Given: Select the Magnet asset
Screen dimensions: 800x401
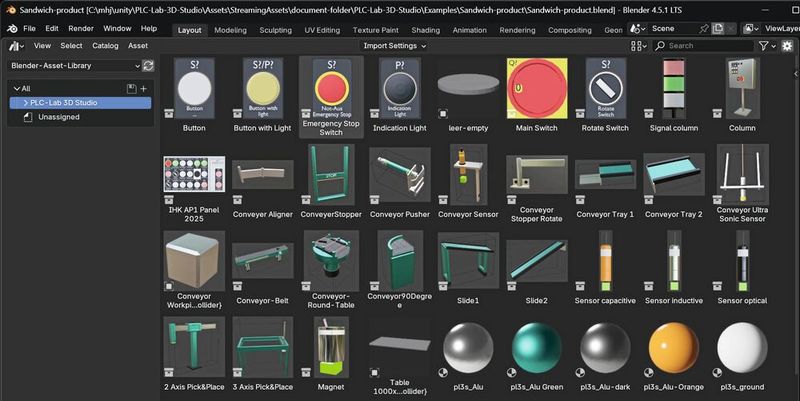Looking at the screenshot, I should point(331,354).
